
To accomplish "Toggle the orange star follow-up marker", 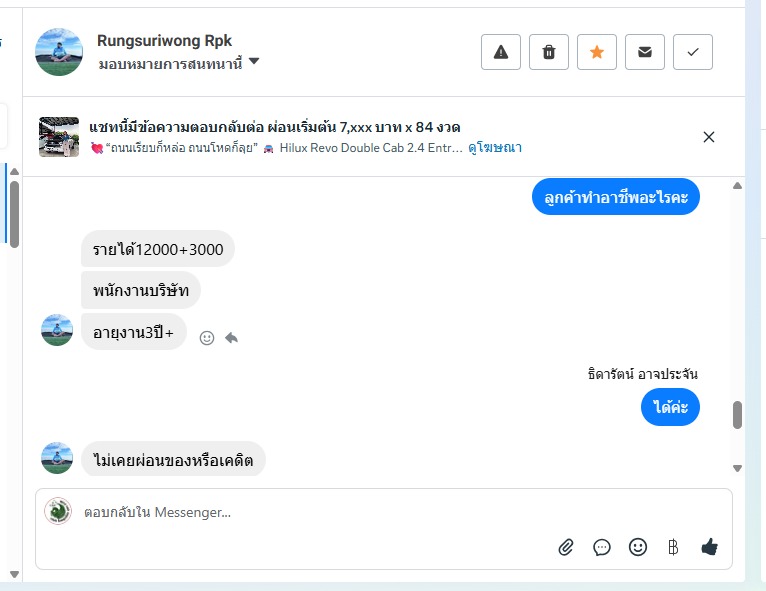I will [x=597, y=52].
